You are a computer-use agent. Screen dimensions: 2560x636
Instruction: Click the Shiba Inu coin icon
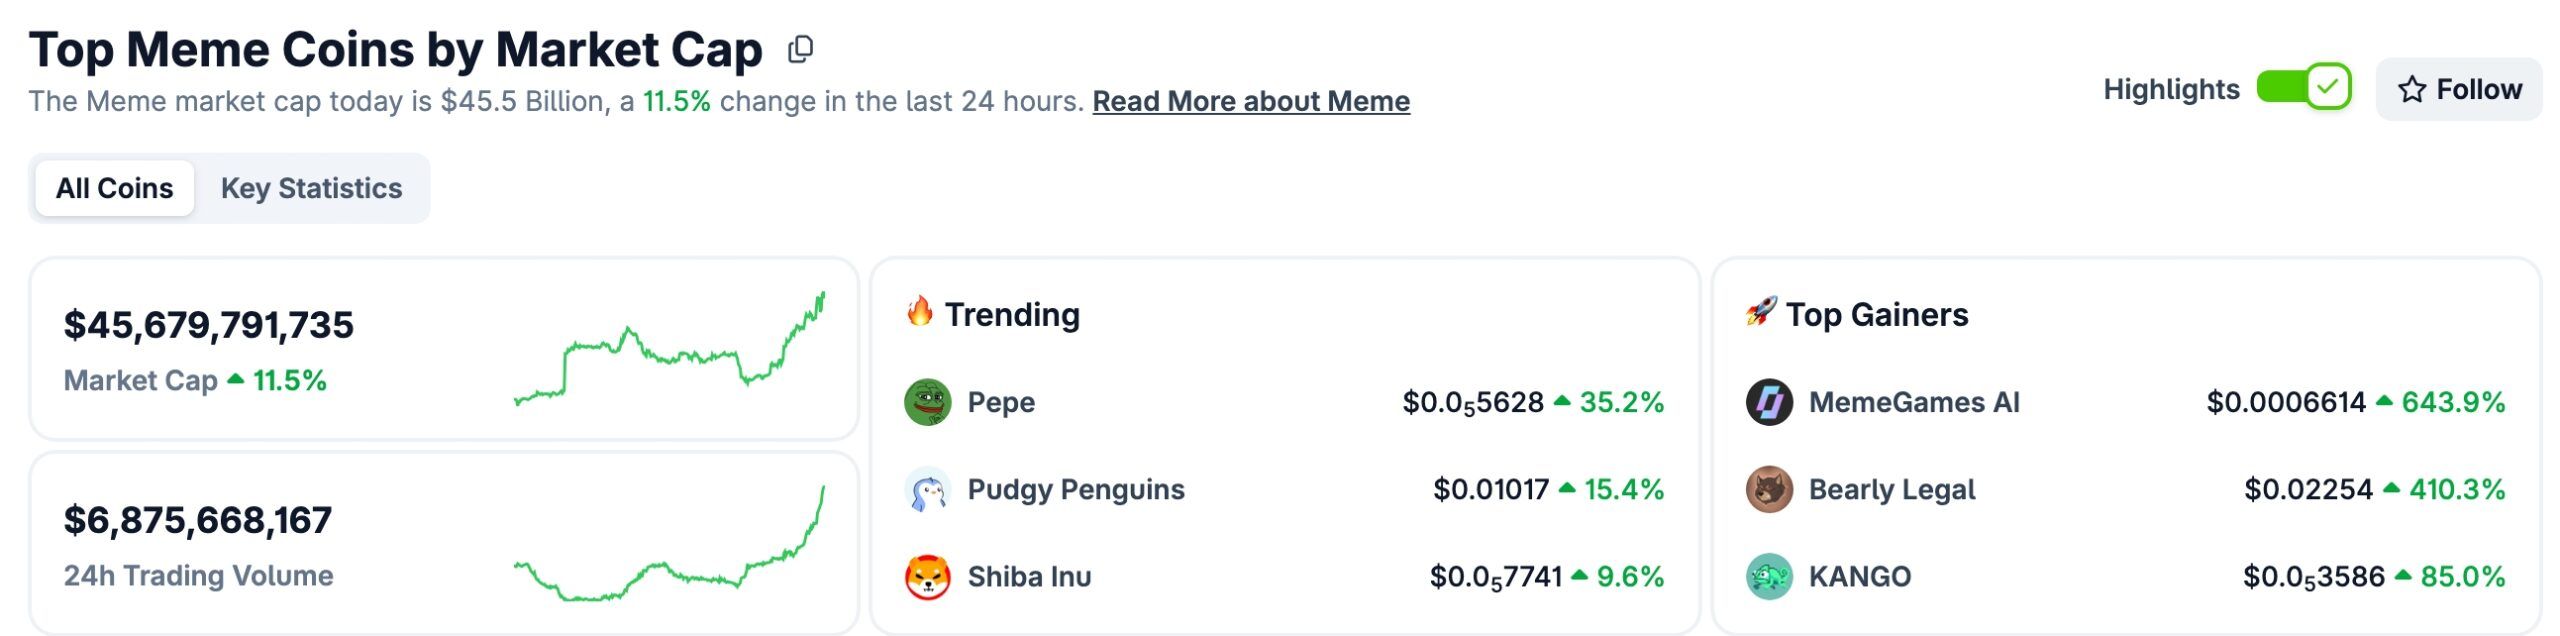[926, 576]
